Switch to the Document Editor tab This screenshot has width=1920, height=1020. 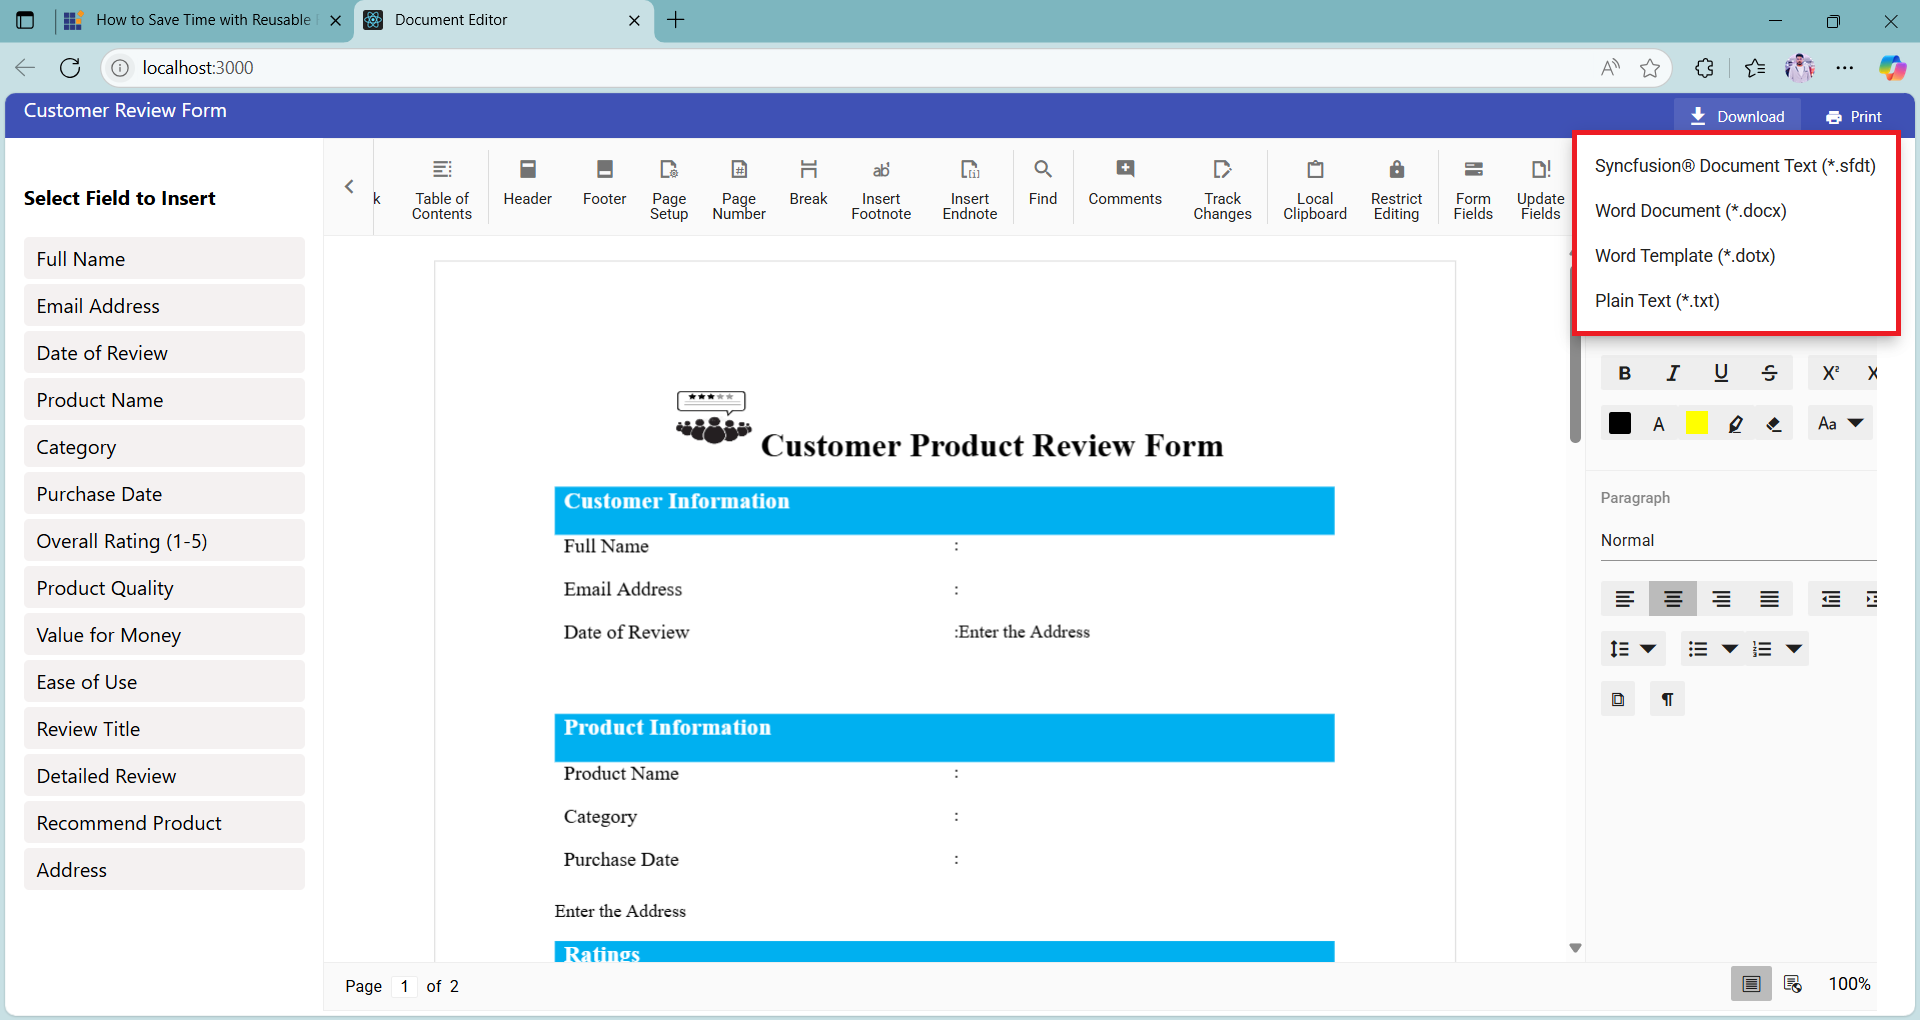(x=448, y=20)
